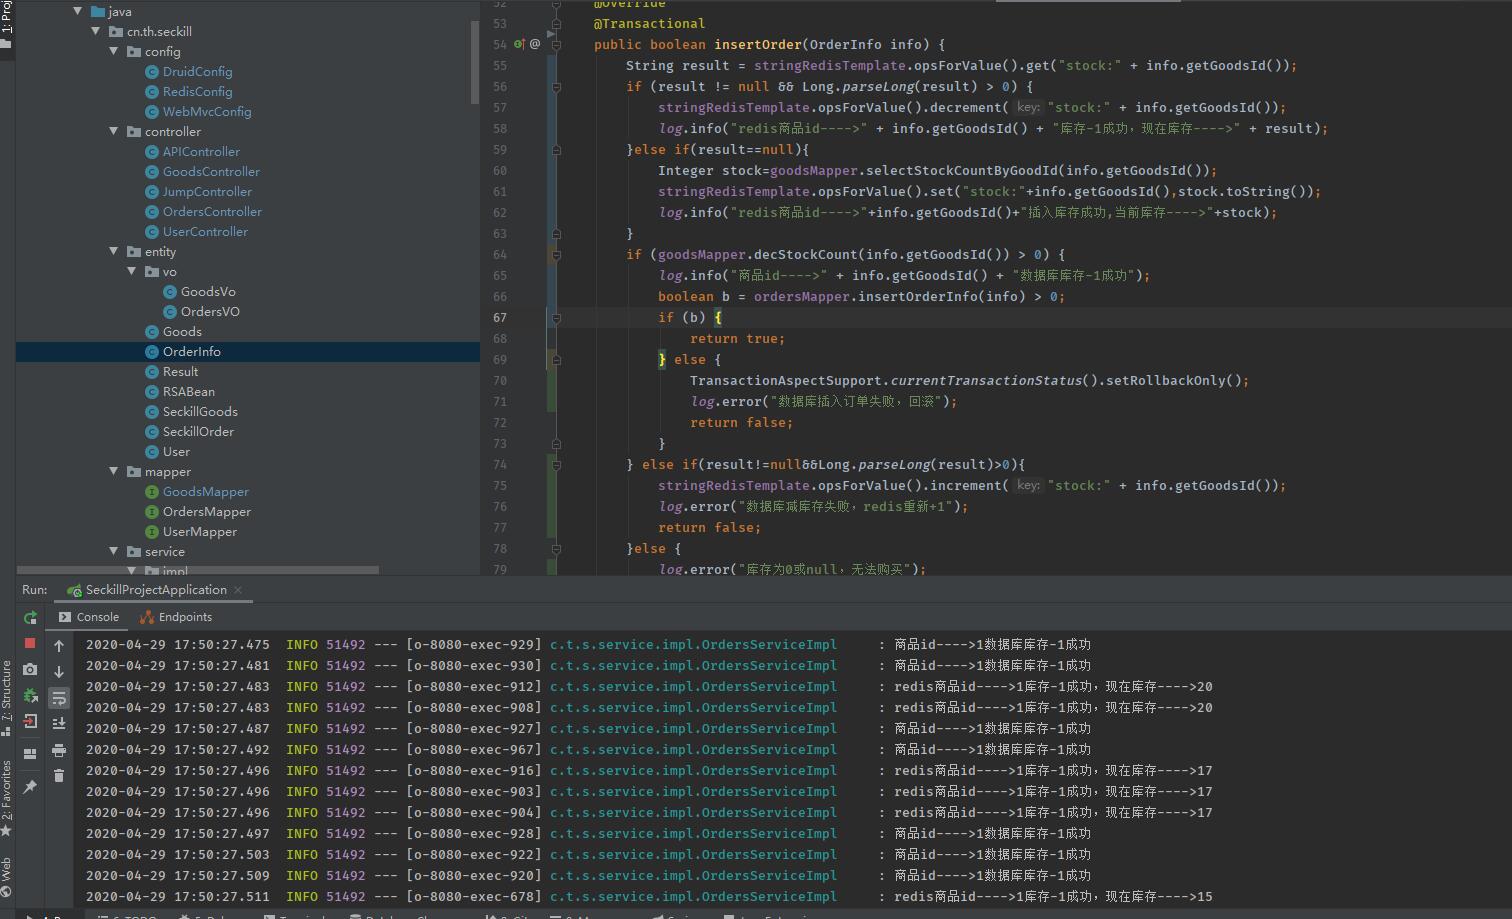Collapse the service package
This screenshot has height=919, width=1512.
(114, 551)
